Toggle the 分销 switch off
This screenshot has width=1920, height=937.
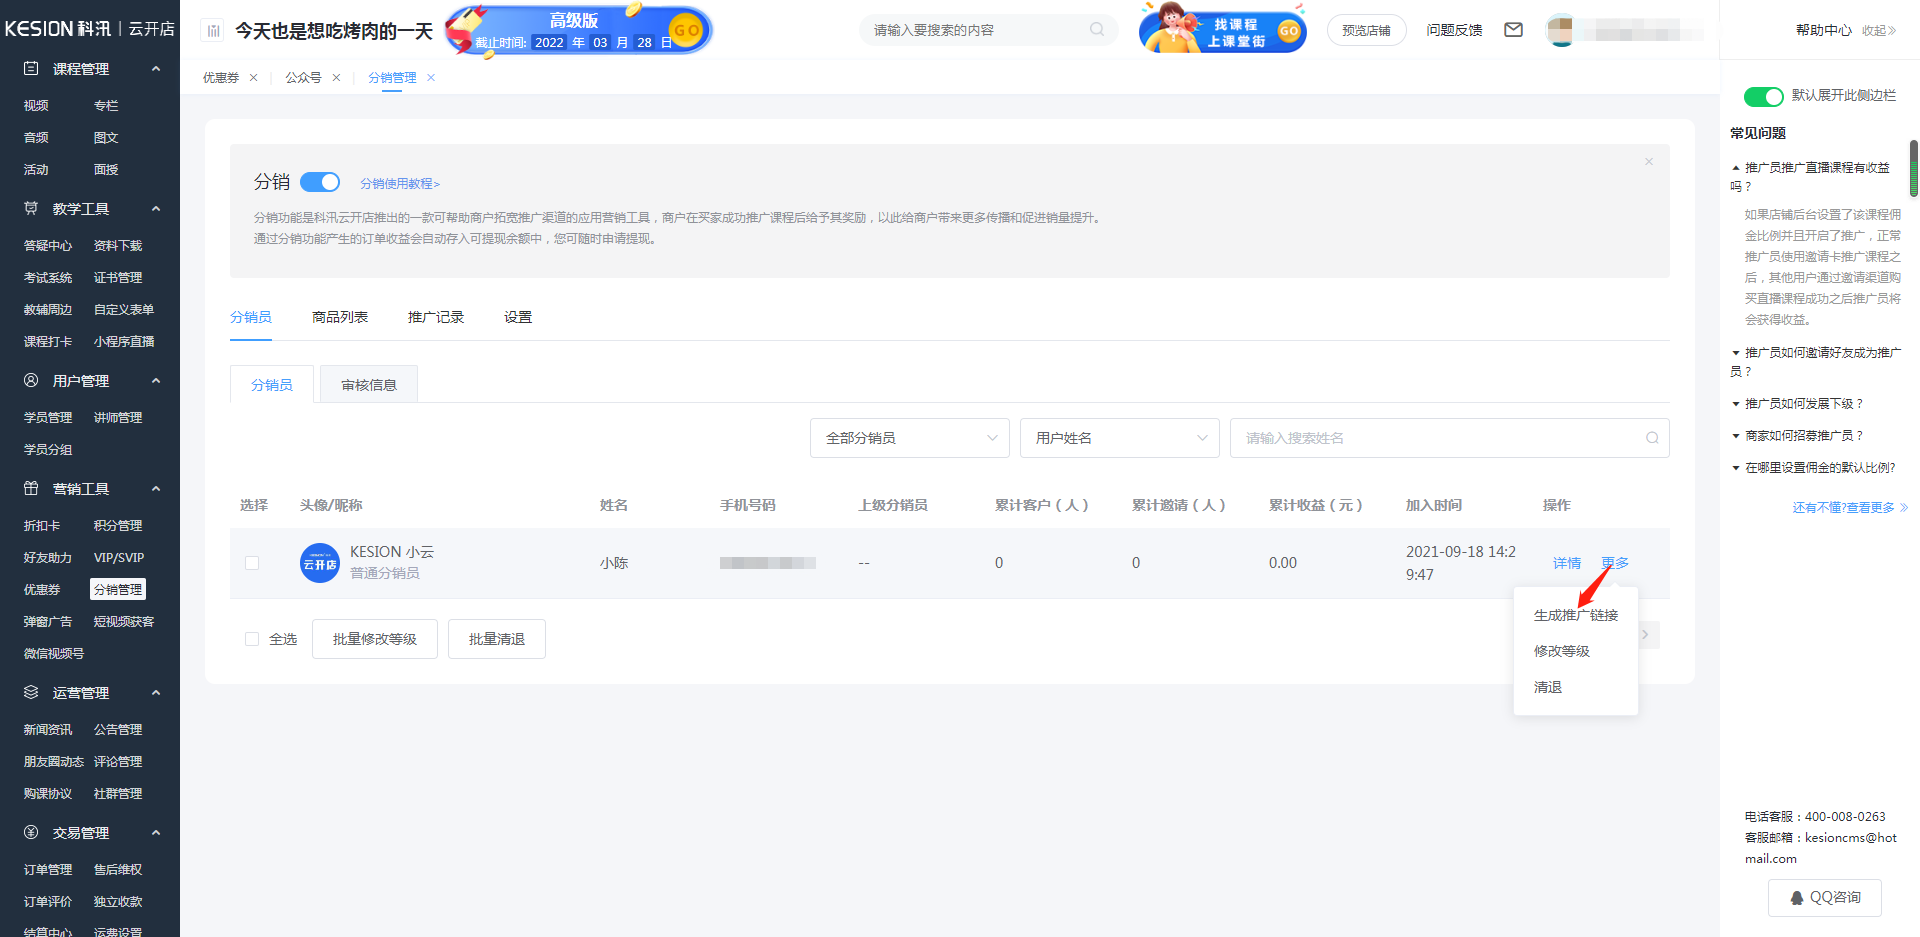click(320, 182)
